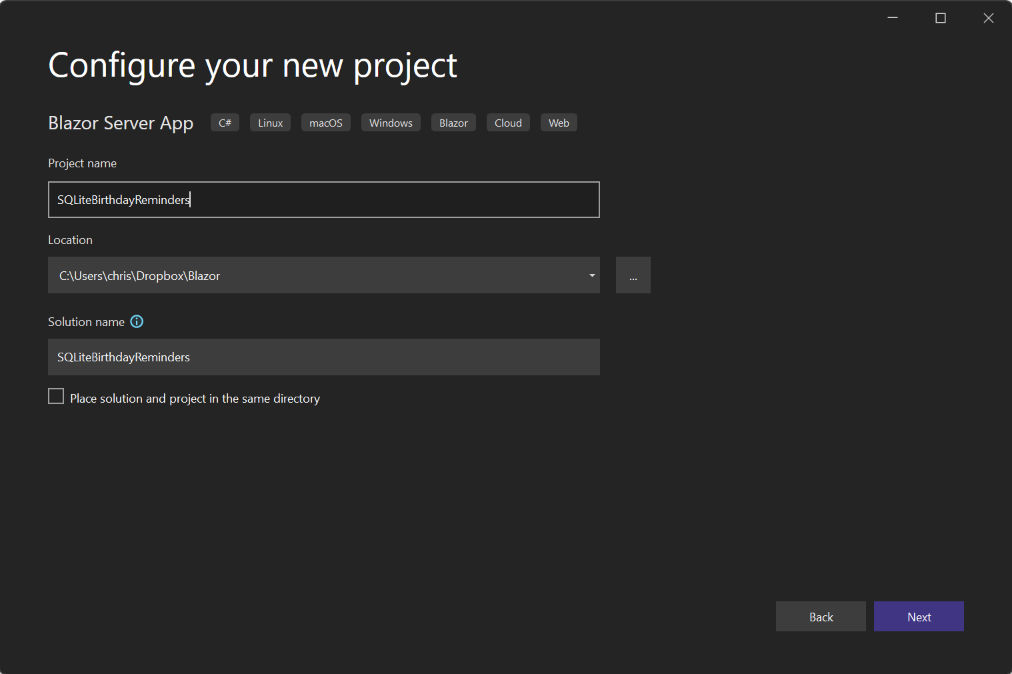Open the browse folder ellipsis button

[633, 275]
